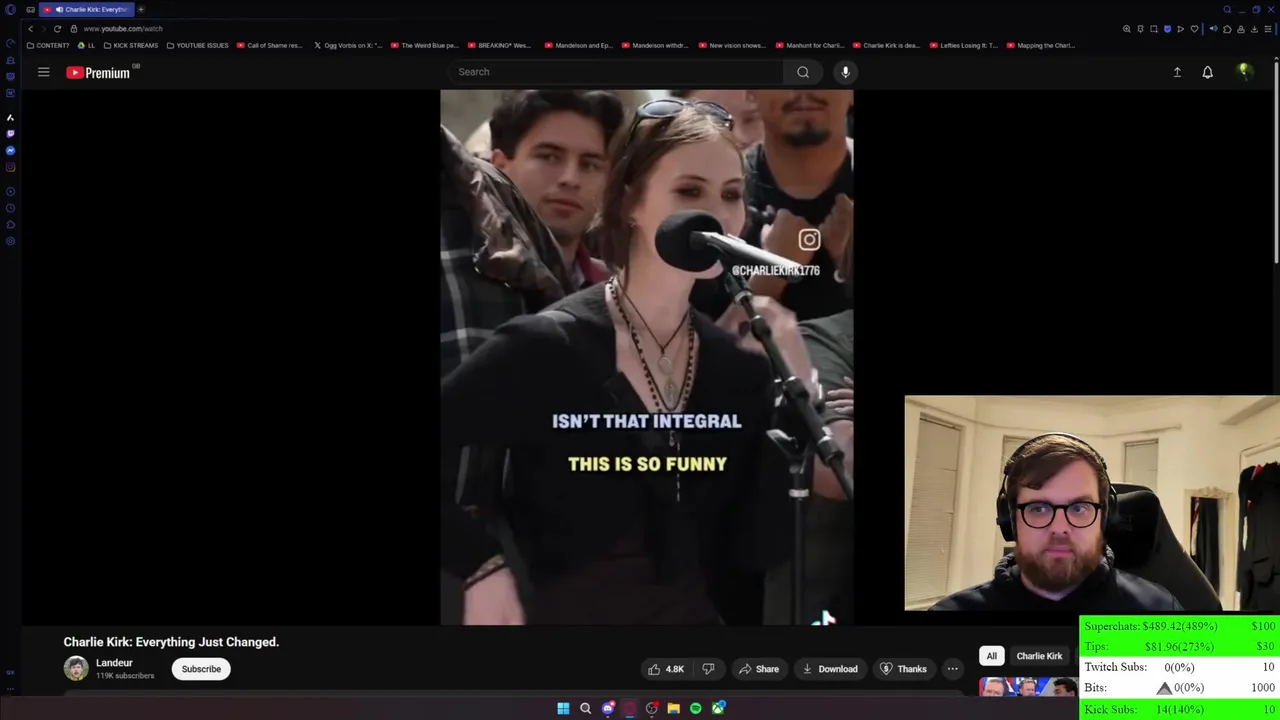Open Opera sidebar Instagram icon

(x=10, y=168)
